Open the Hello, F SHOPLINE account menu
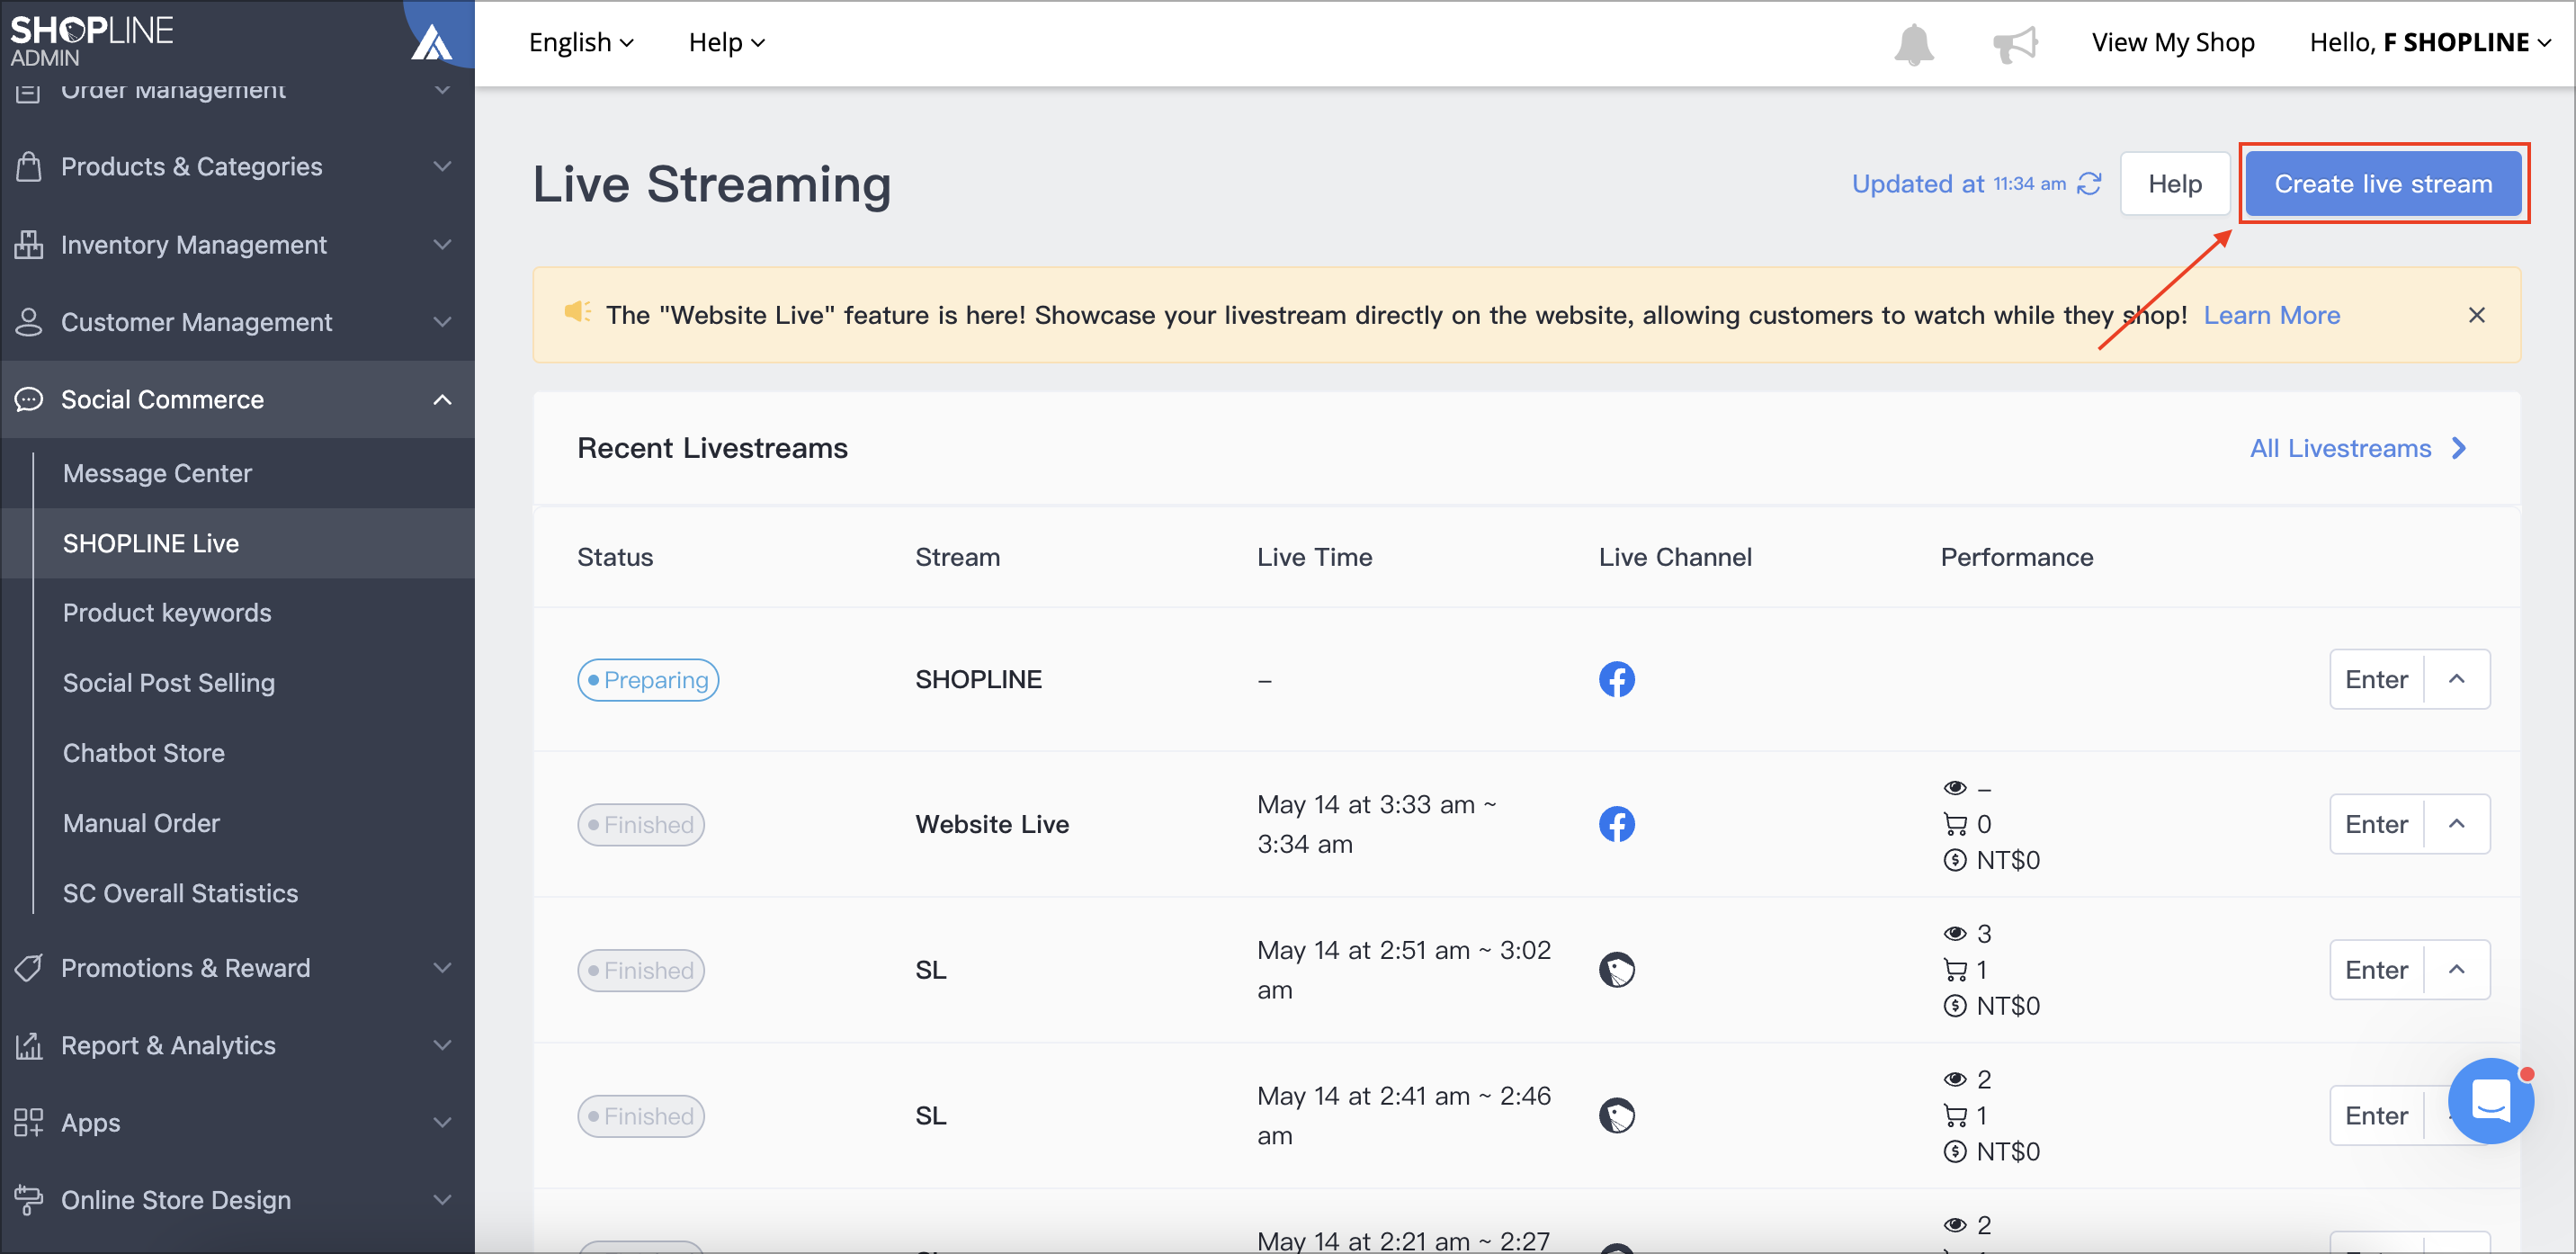This screenshot has height=1254, width=2576. coord(2429,42)
